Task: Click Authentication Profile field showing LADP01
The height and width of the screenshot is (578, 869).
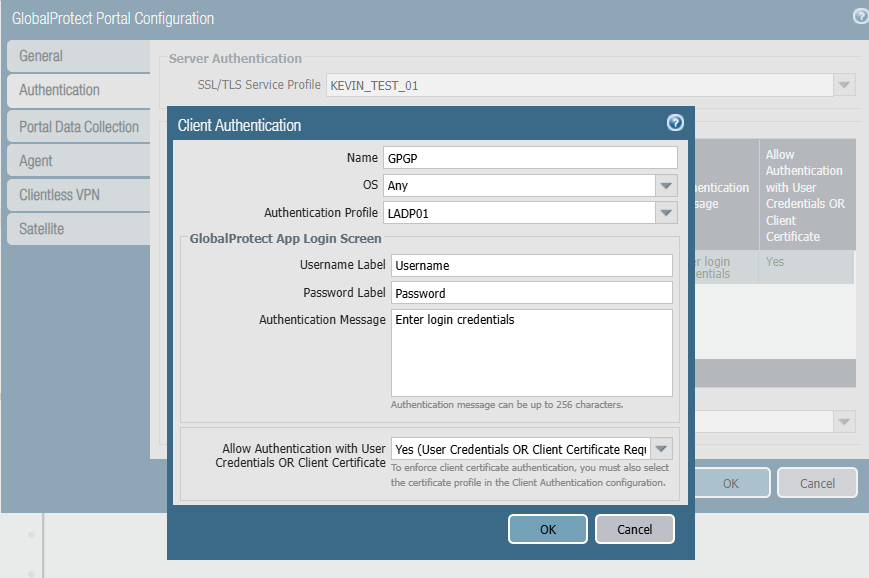Action: click(x=519, y=213)
